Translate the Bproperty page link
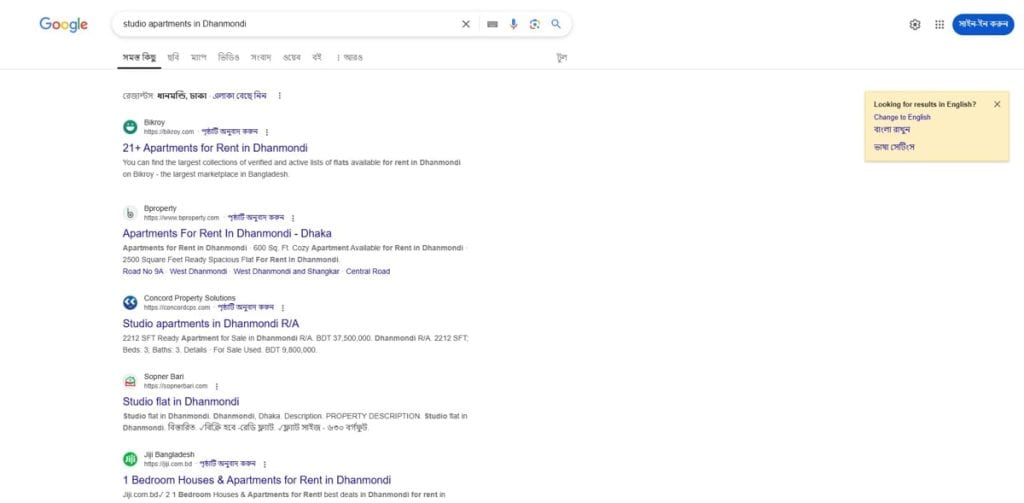 click(255, 218)
